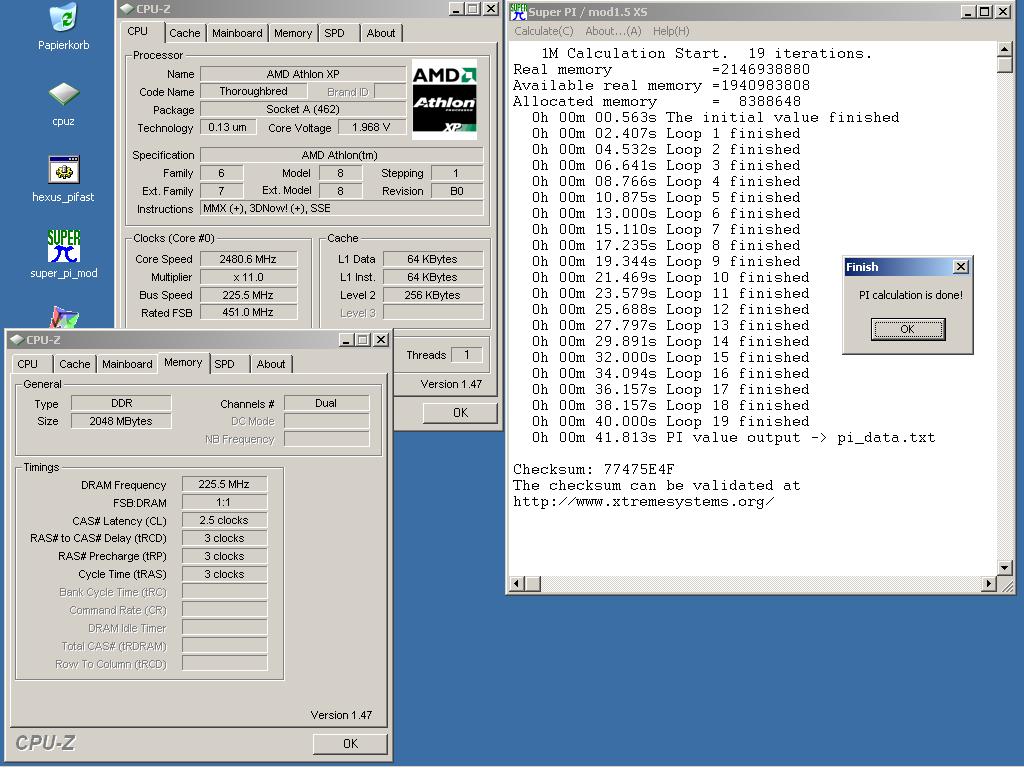The height and width of the screenshot is (768, 1024).
Task: Open SPD tab in the back CPU-Z window
Action: click(334, 33)
